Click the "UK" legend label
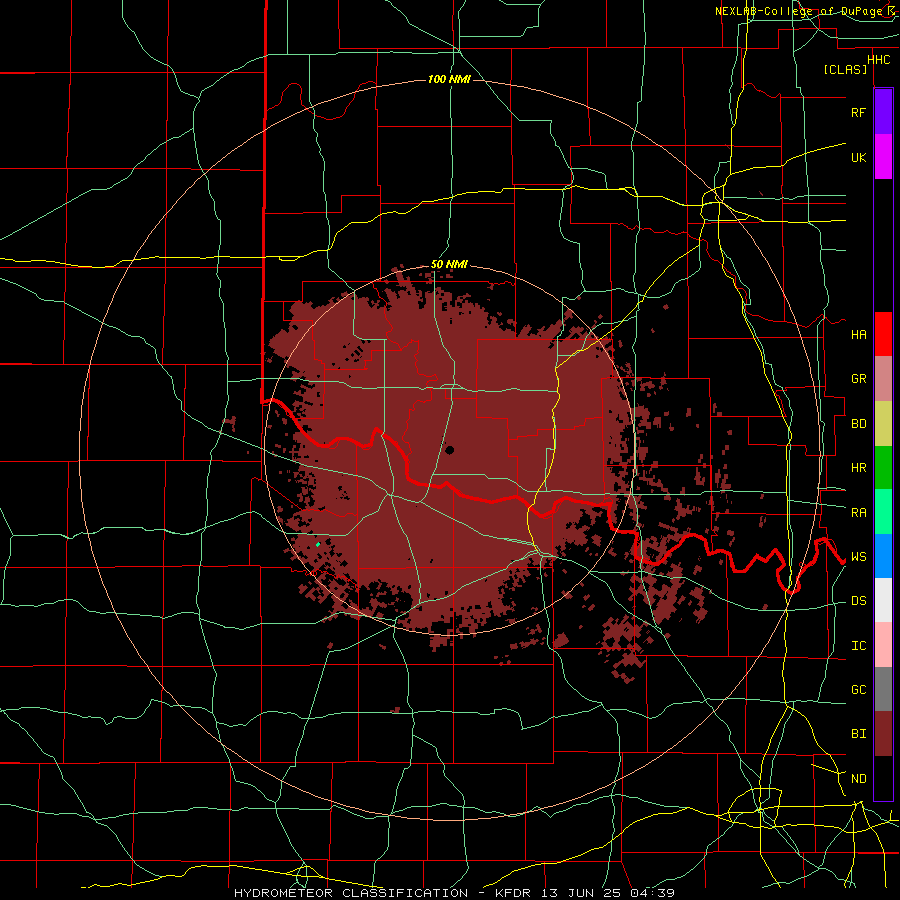 coord(858,157)
